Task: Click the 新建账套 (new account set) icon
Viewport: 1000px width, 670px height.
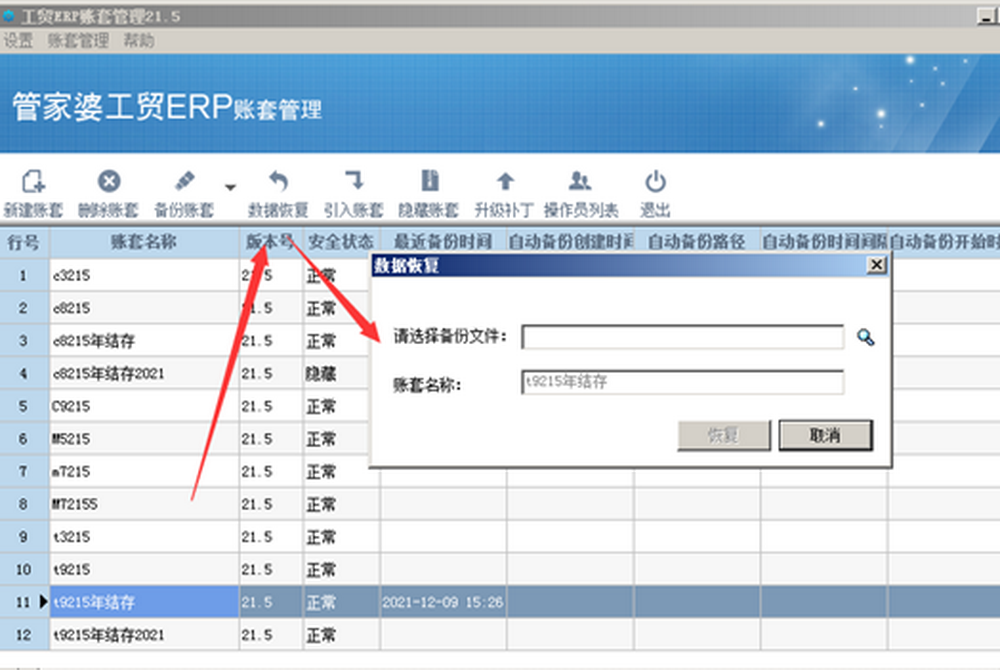Action: pos(32,182)
